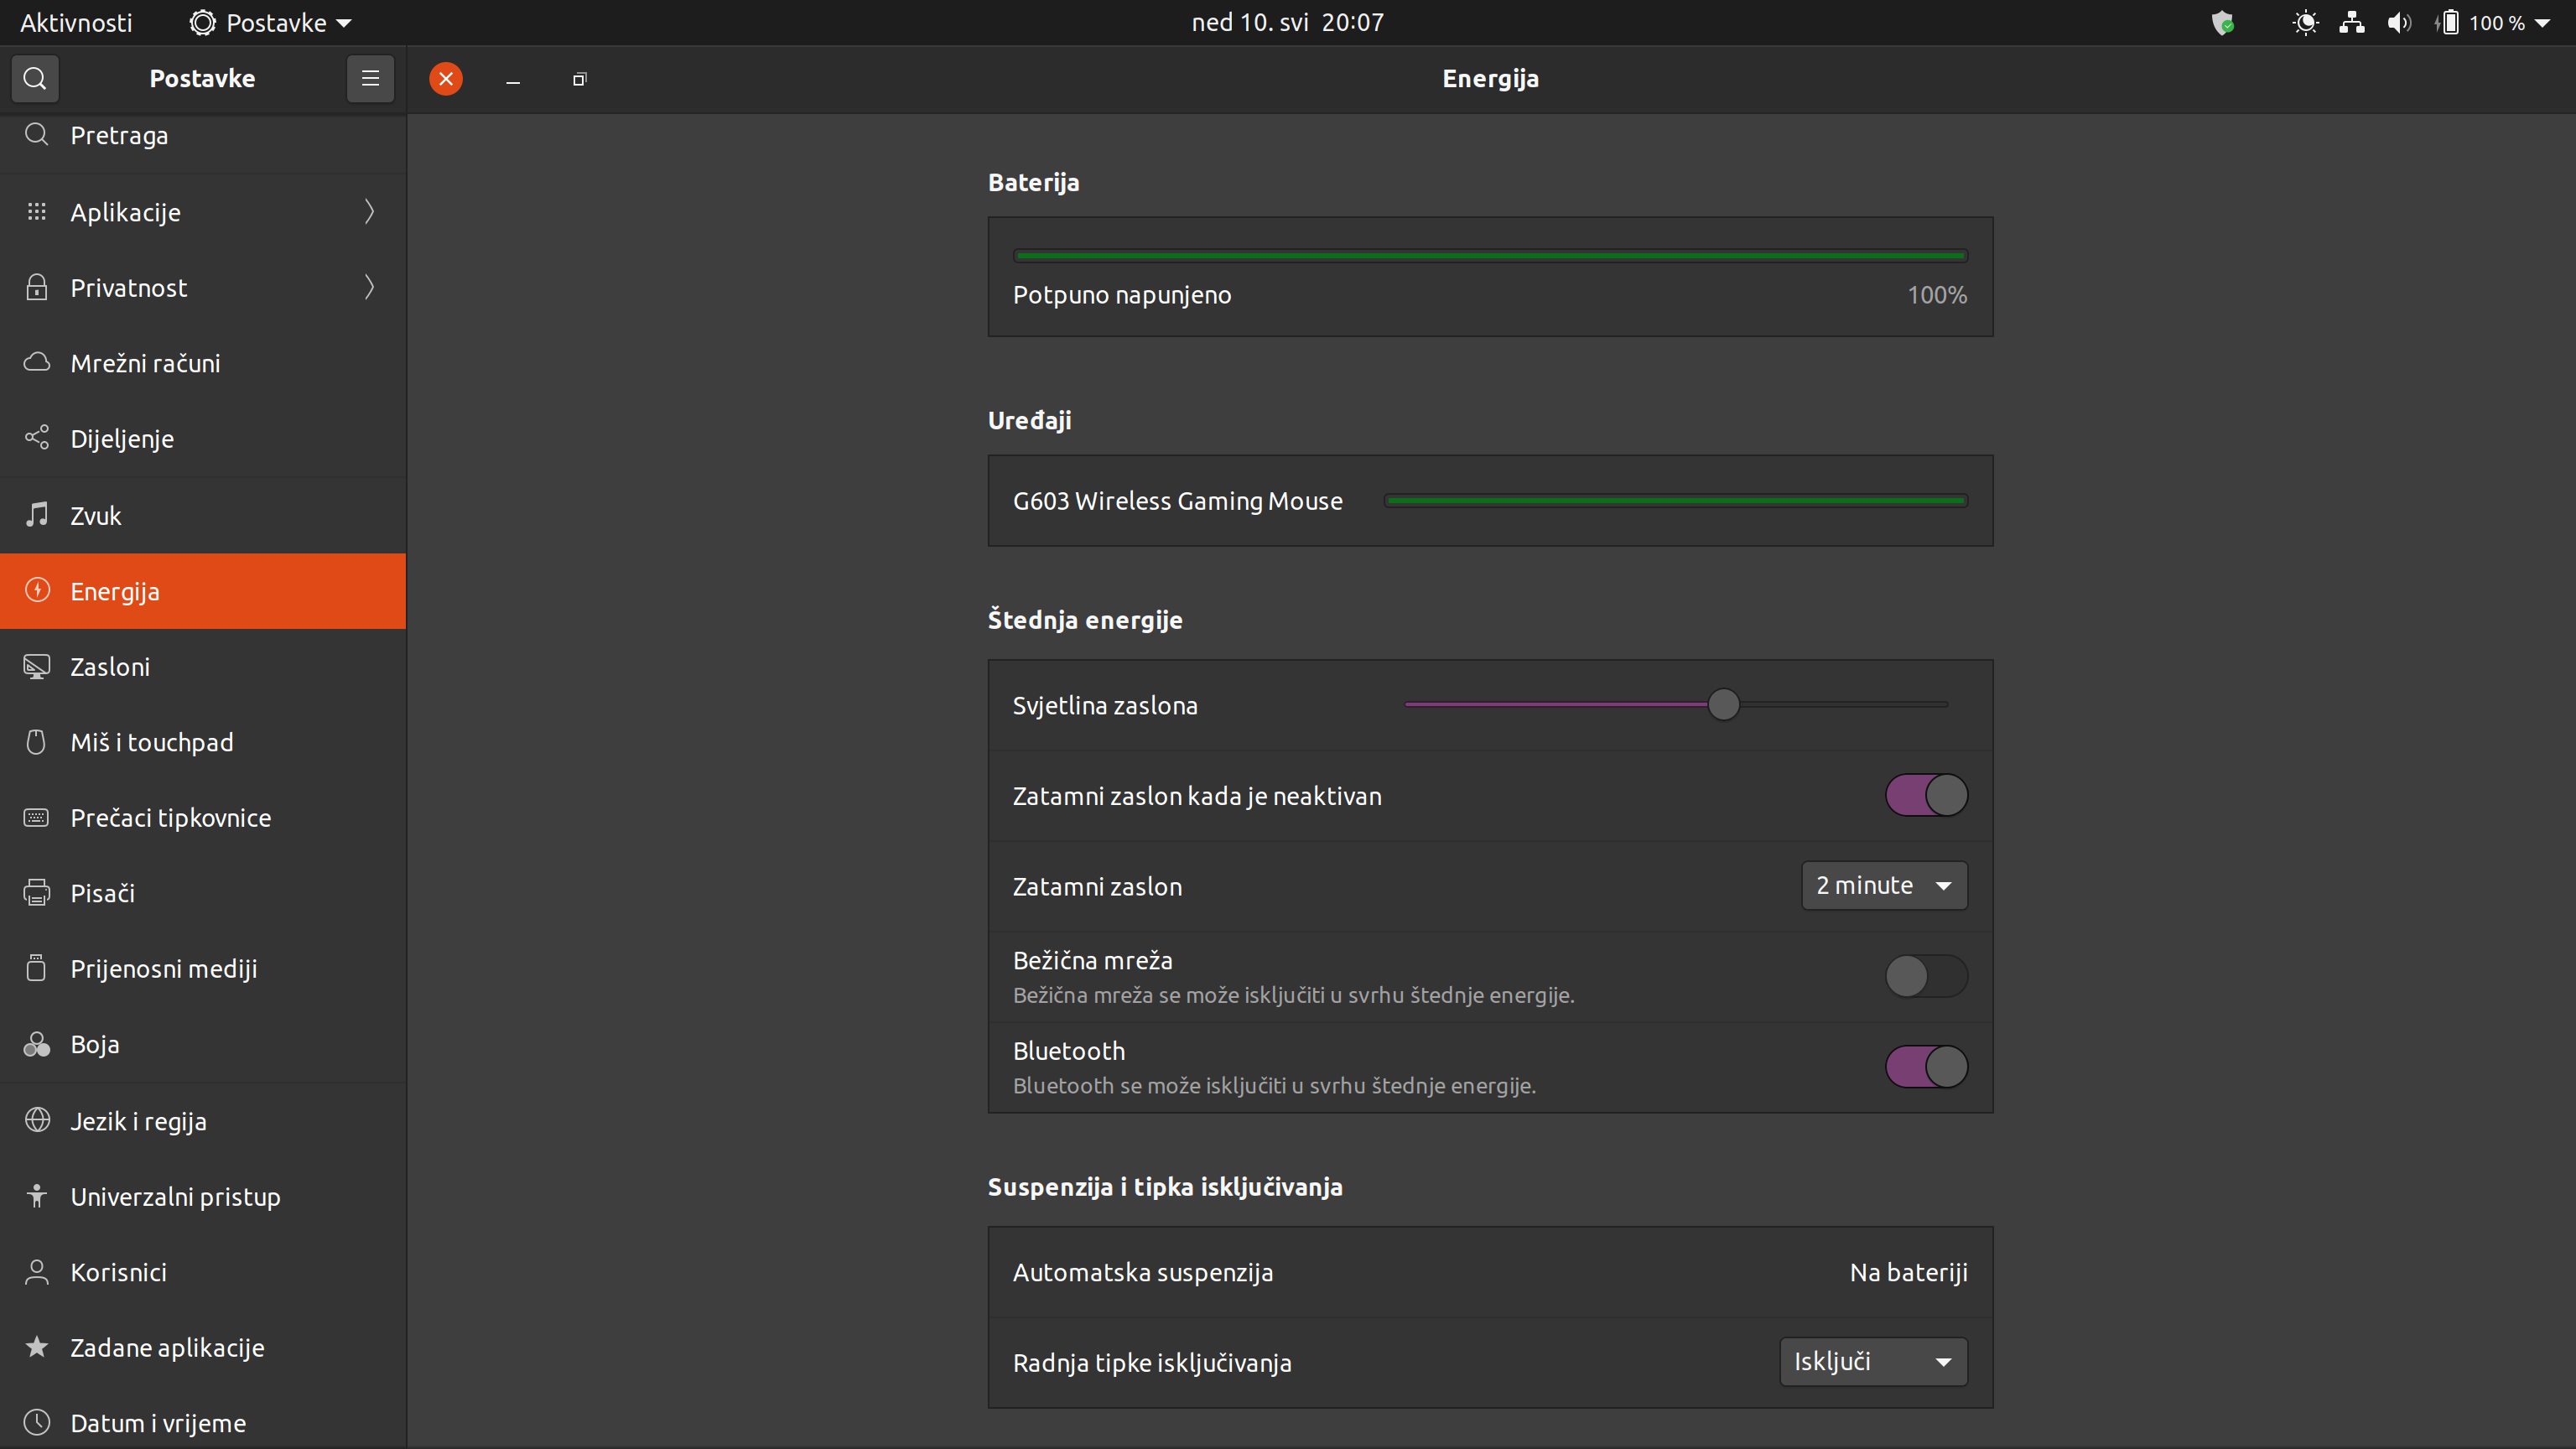Click the music note icon for Zvuk
The width and height of the screenshot is (2576, 1449).
37,515
